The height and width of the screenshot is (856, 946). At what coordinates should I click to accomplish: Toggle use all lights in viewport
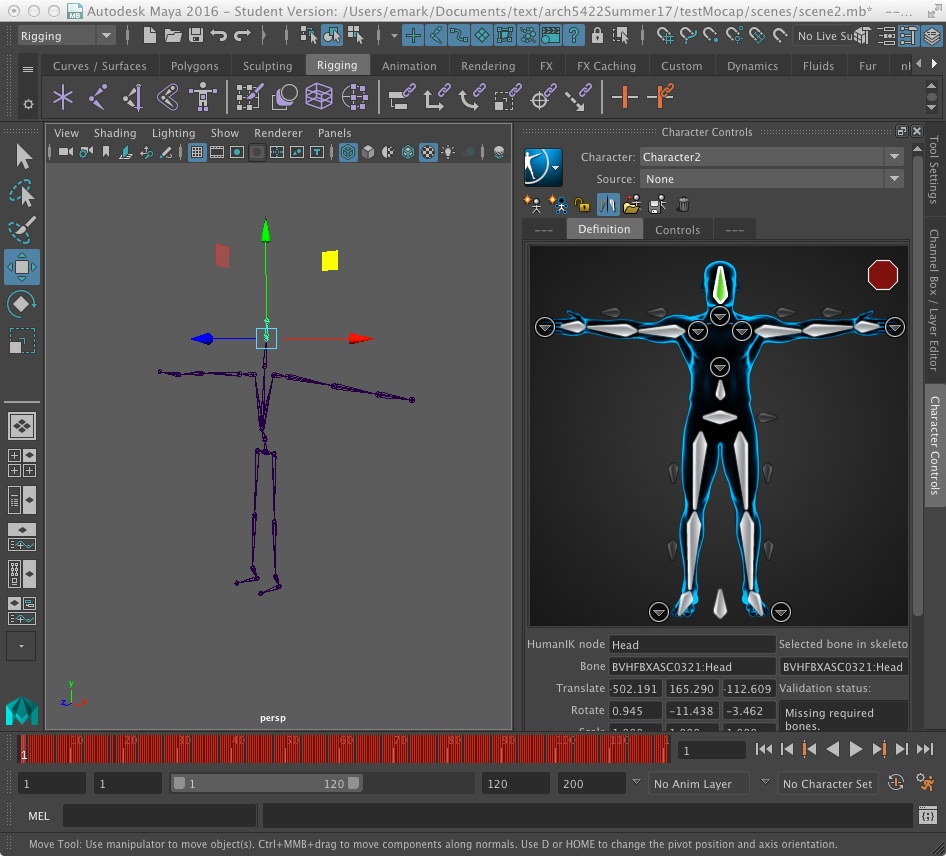[448, 153]
